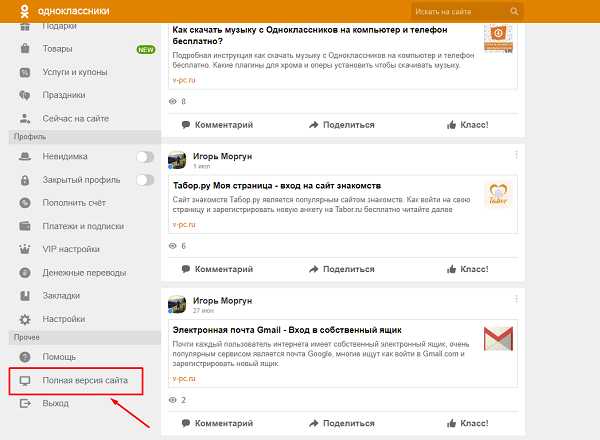Comment on the Табор.ру post

[217, 269]
